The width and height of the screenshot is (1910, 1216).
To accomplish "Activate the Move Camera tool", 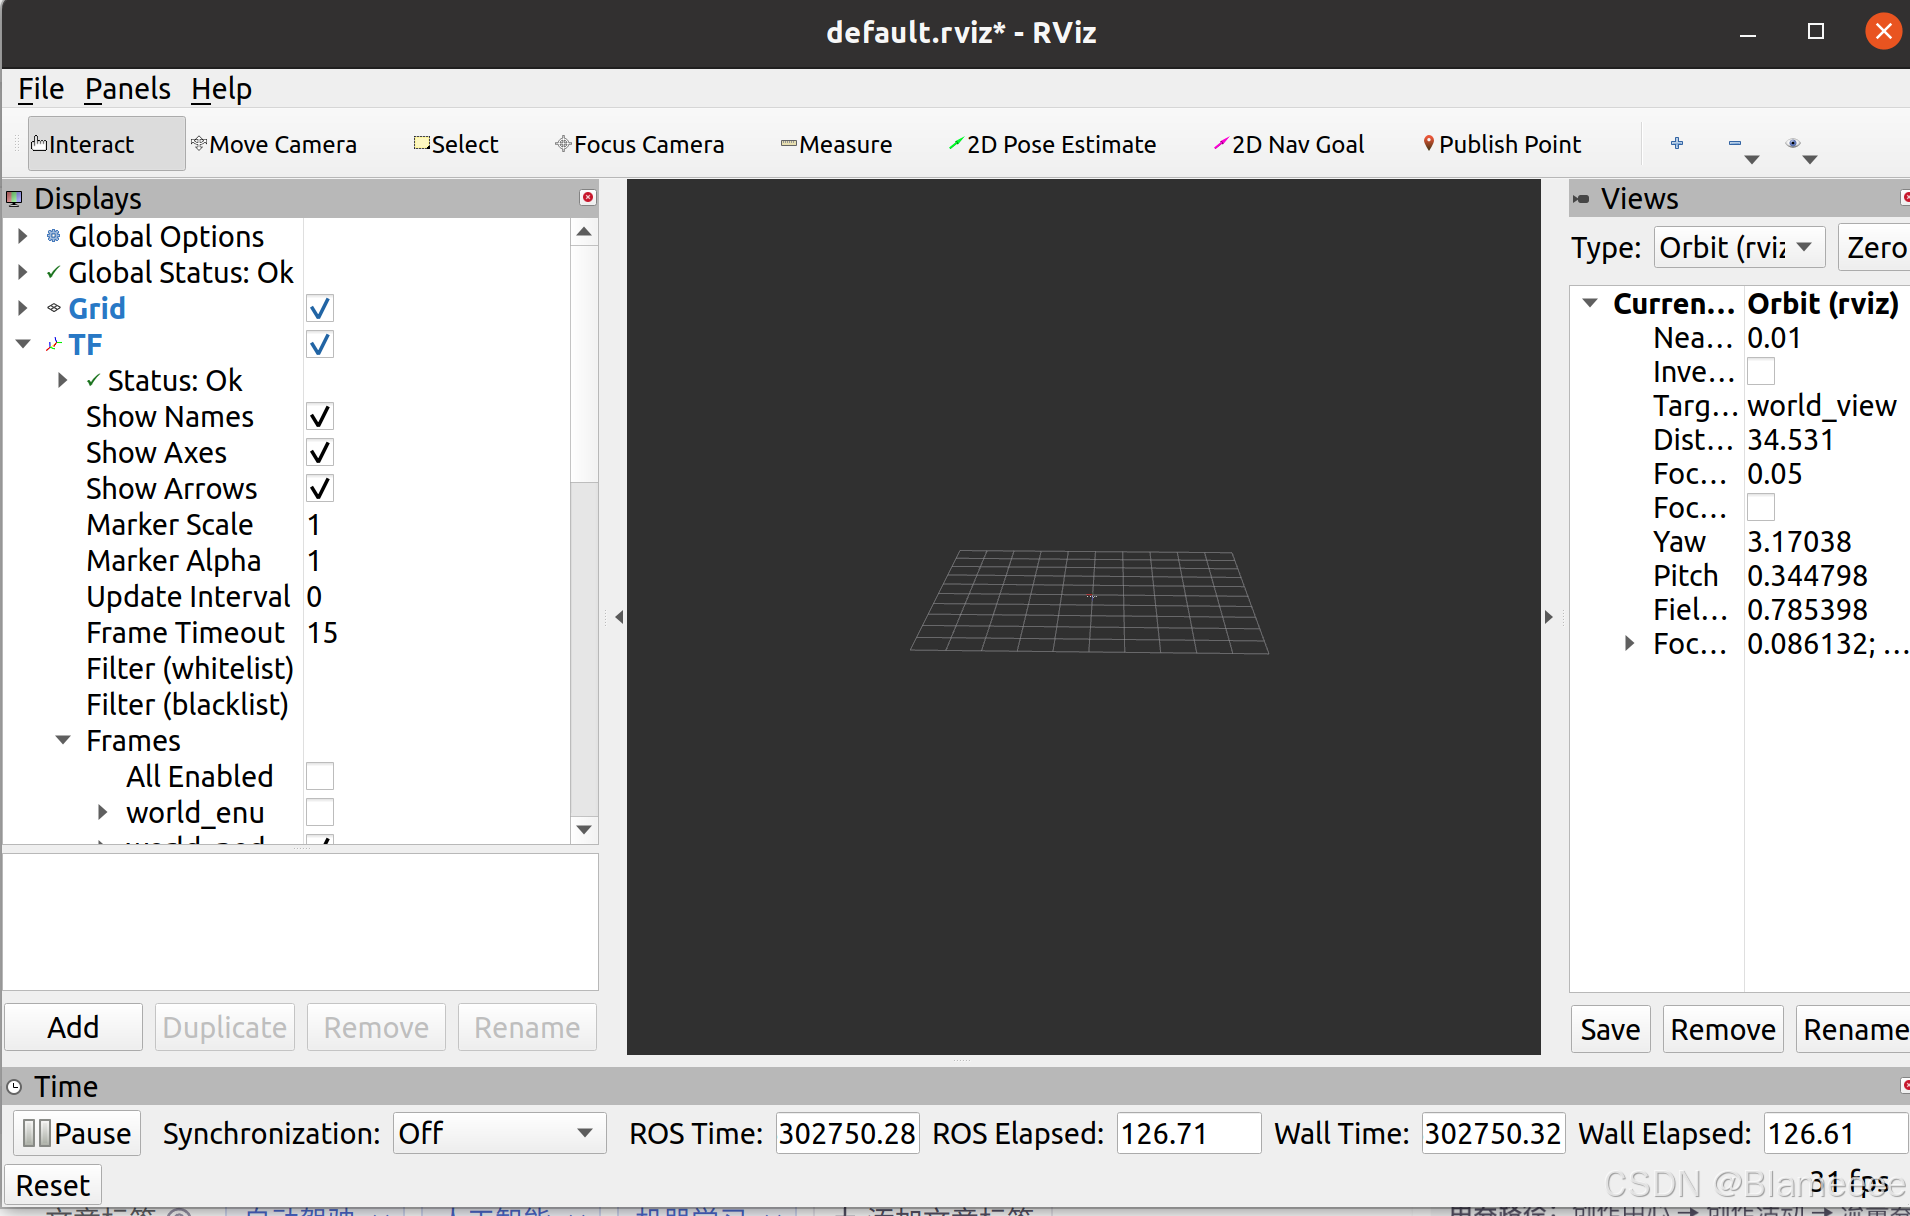I will click(277, 143).
